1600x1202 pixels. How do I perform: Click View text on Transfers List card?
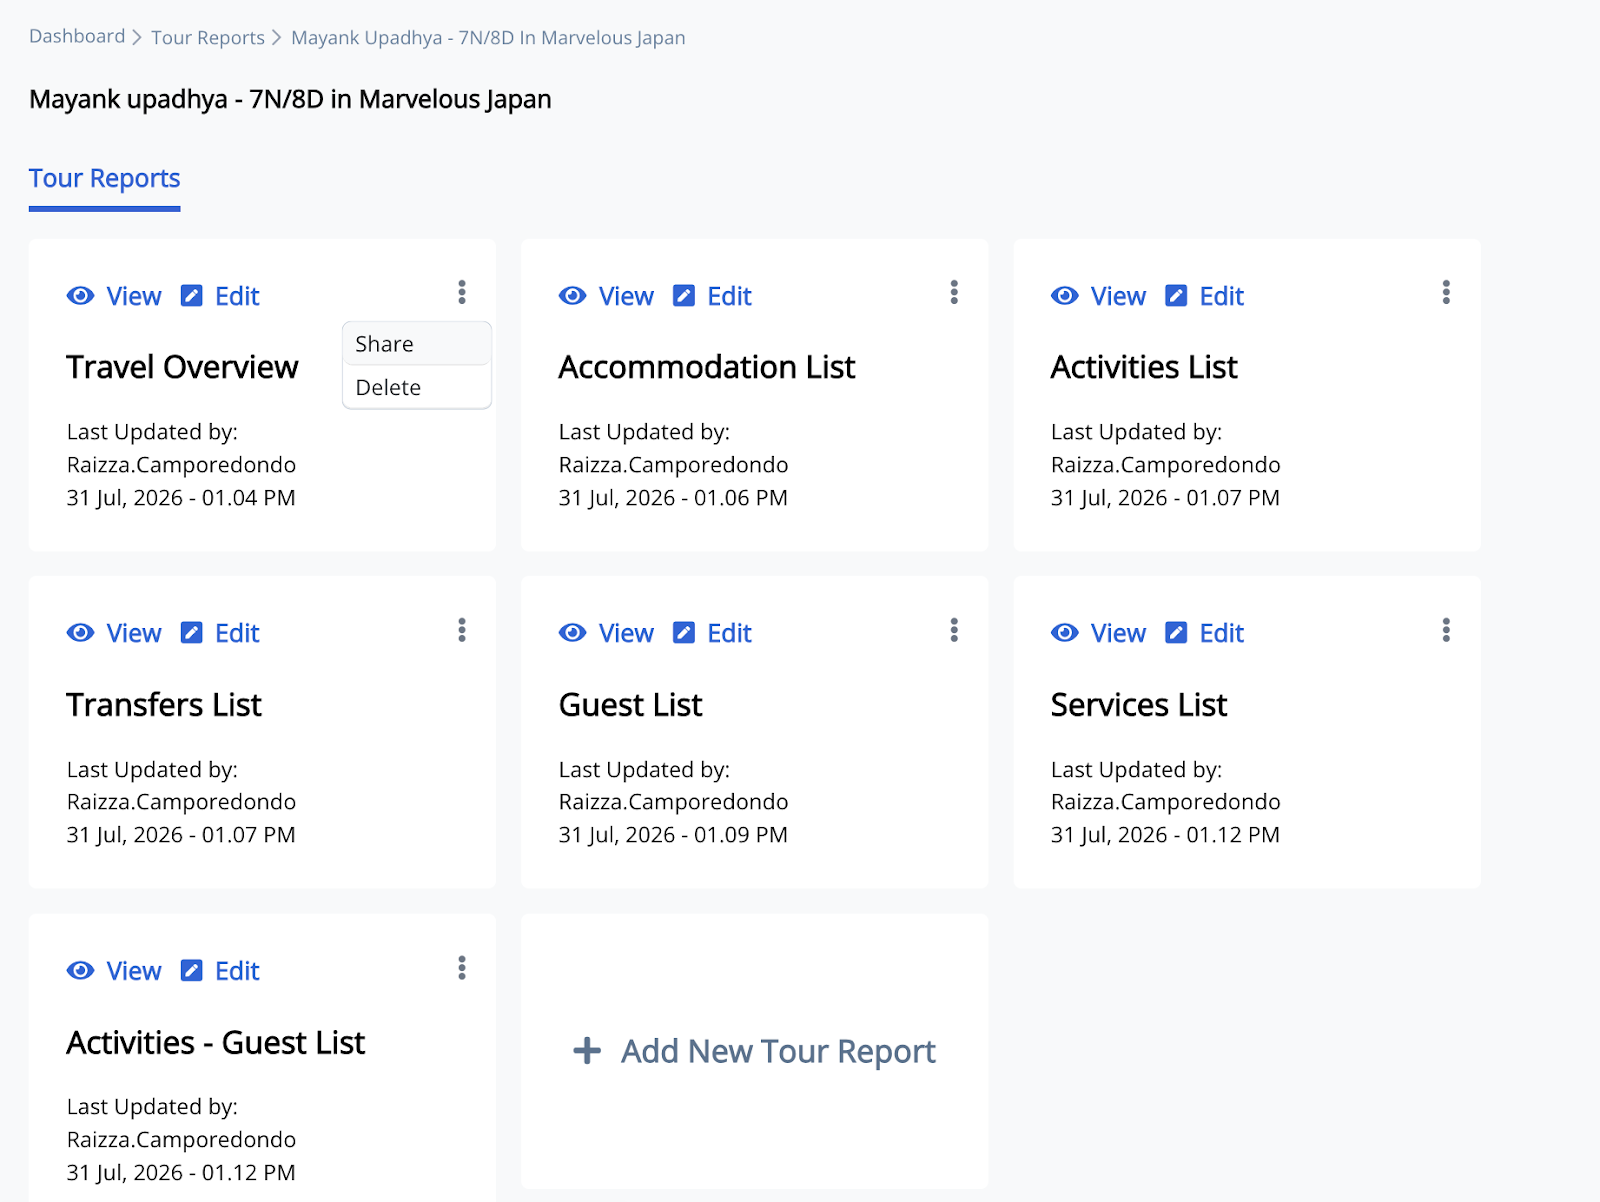point(134,633)
